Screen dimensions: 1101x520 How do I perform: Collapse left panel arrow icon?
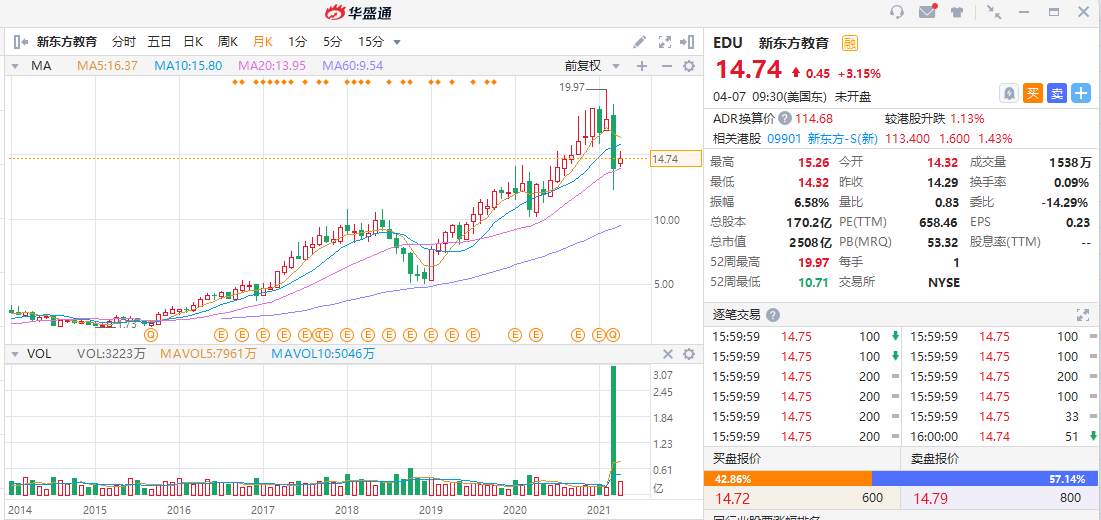(x=20, y=42)
